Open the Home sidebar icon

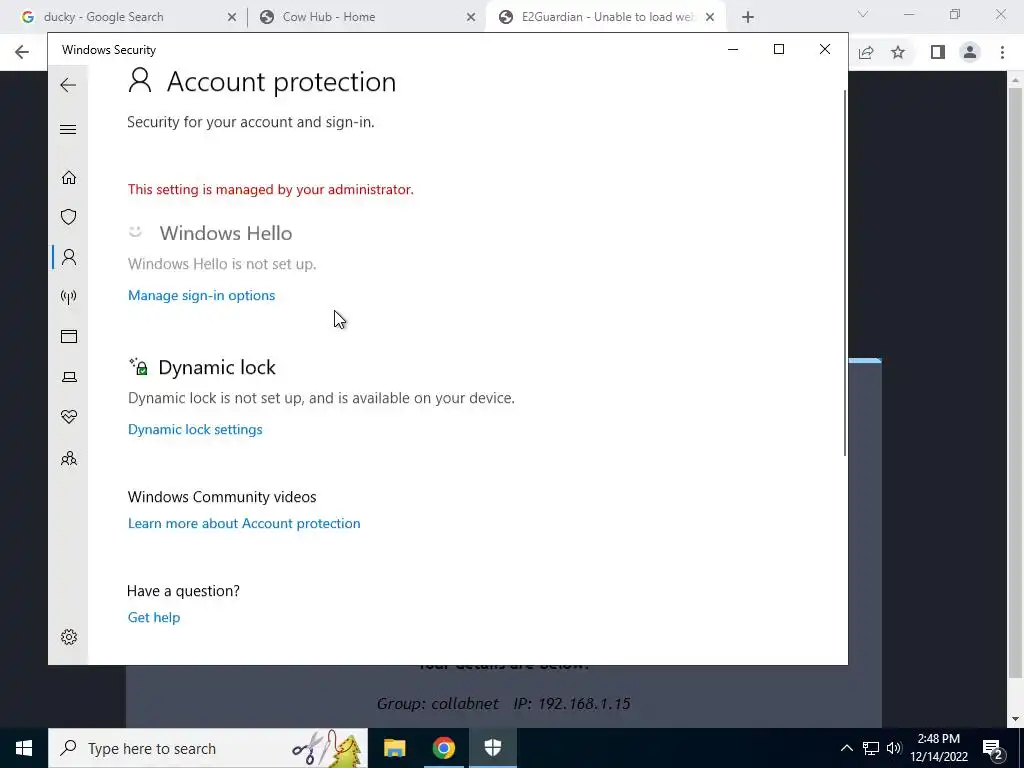[x=69, y=178]
